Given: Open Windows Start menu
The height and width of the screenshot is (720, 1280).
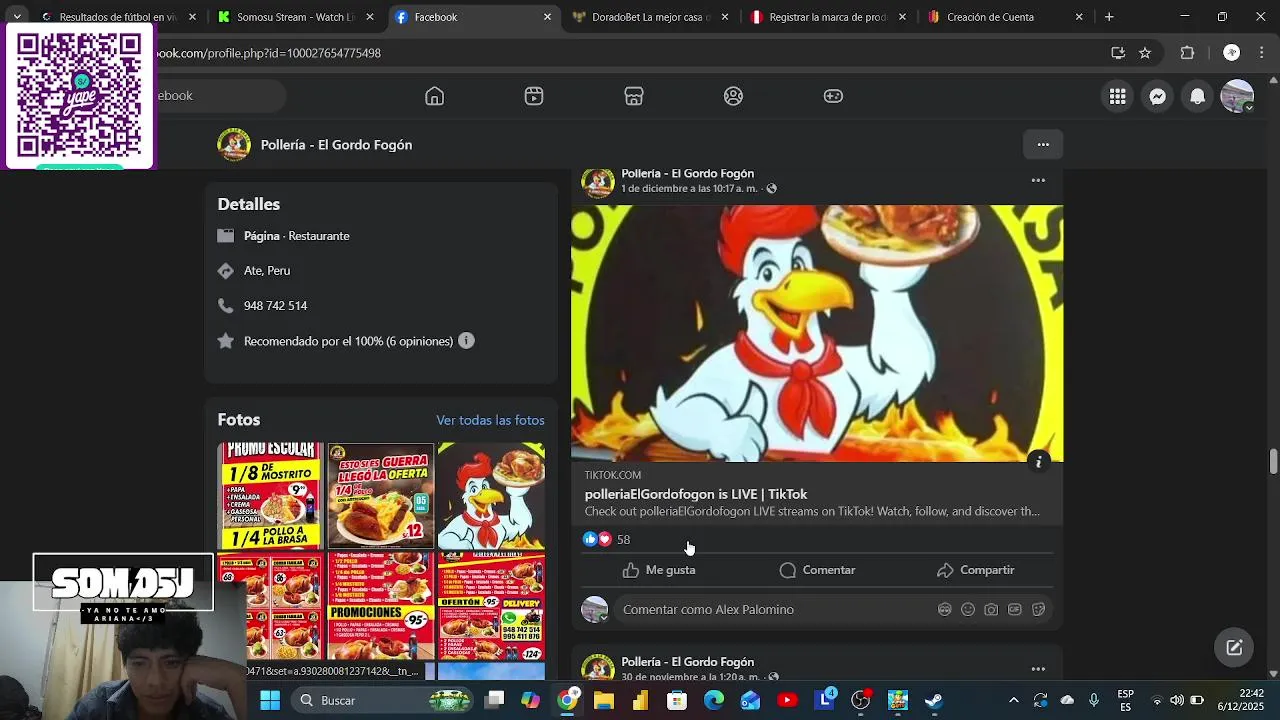Looking at the screenshot, I should (270, 700).
